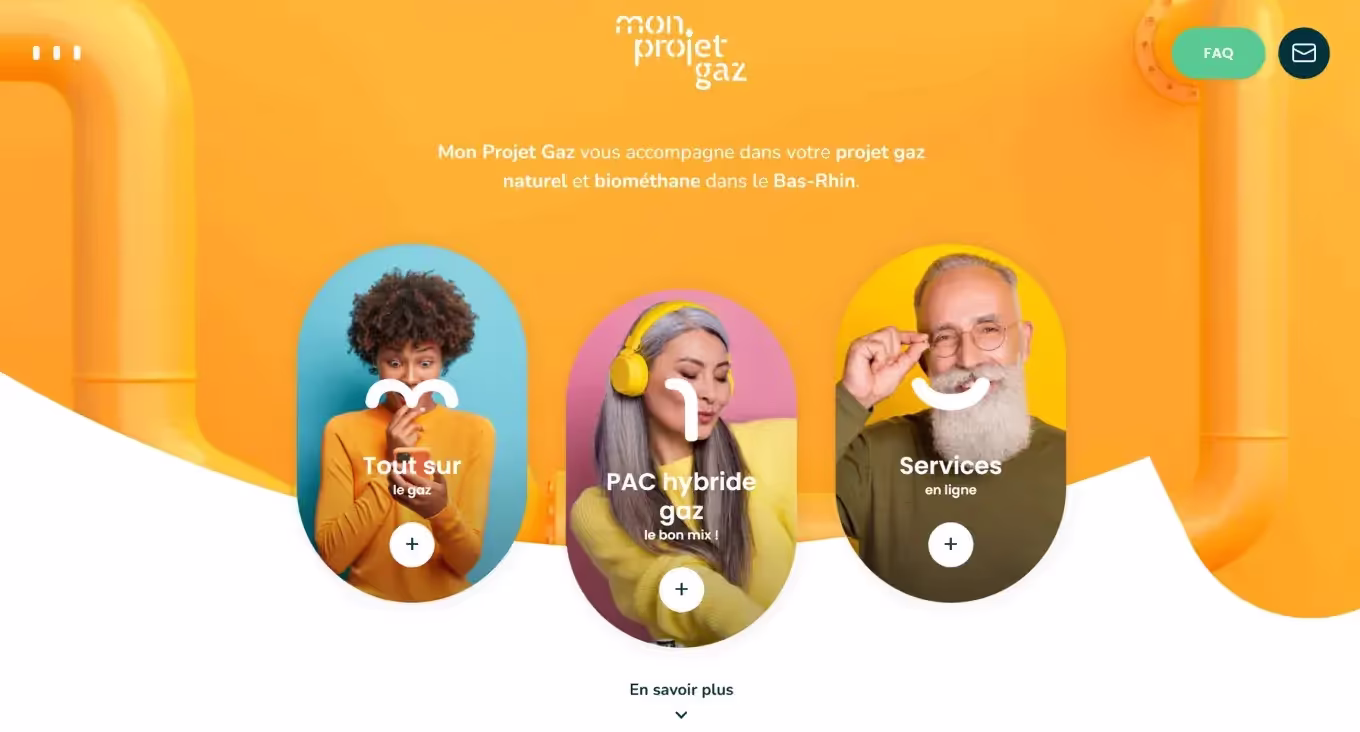Expand the Tout sur le gaz plus button
Image resolution: width=1360 pixels, height=732 pixels.
click(x=412, y=545)
